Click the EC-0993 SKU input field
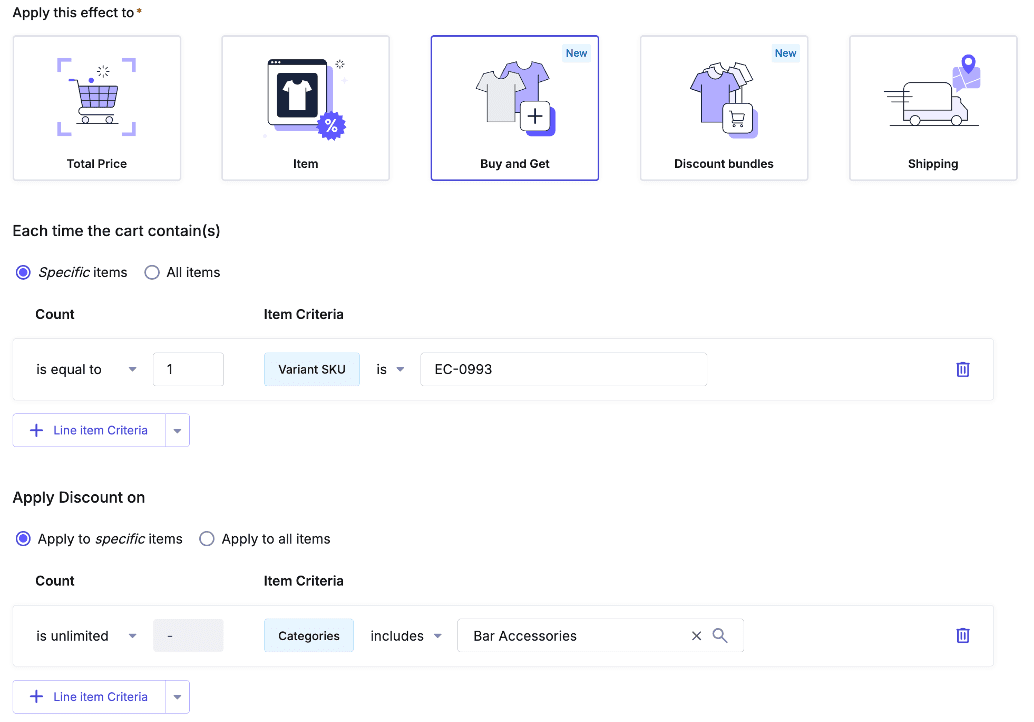 pyautogui.click(x=562, y=369)
